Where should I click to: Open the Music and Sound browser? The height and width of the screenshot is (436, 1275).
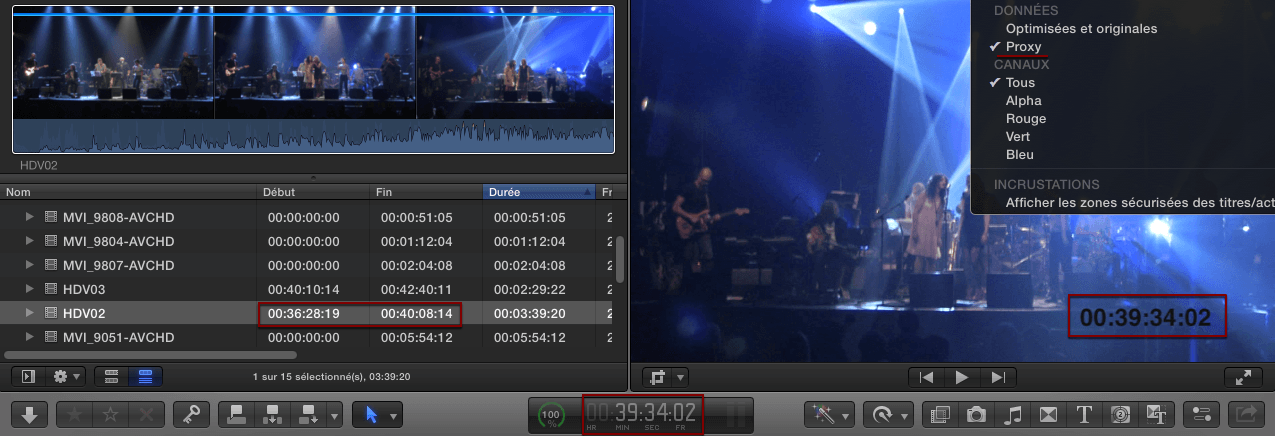tap(1012, 414)
